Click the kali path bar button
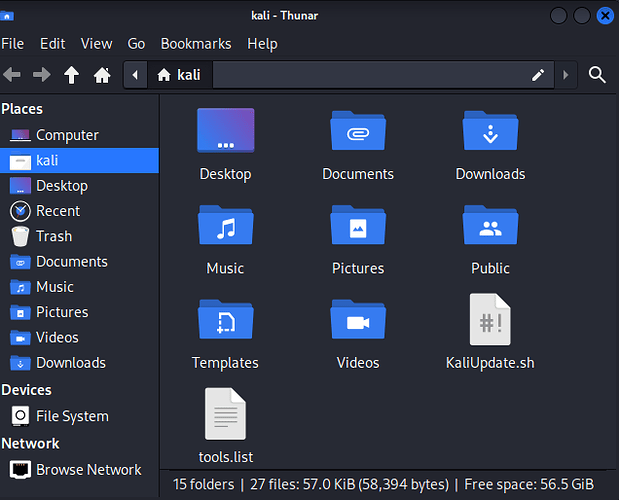The height and width of the screenshot is (500, 619). (180, 75)
